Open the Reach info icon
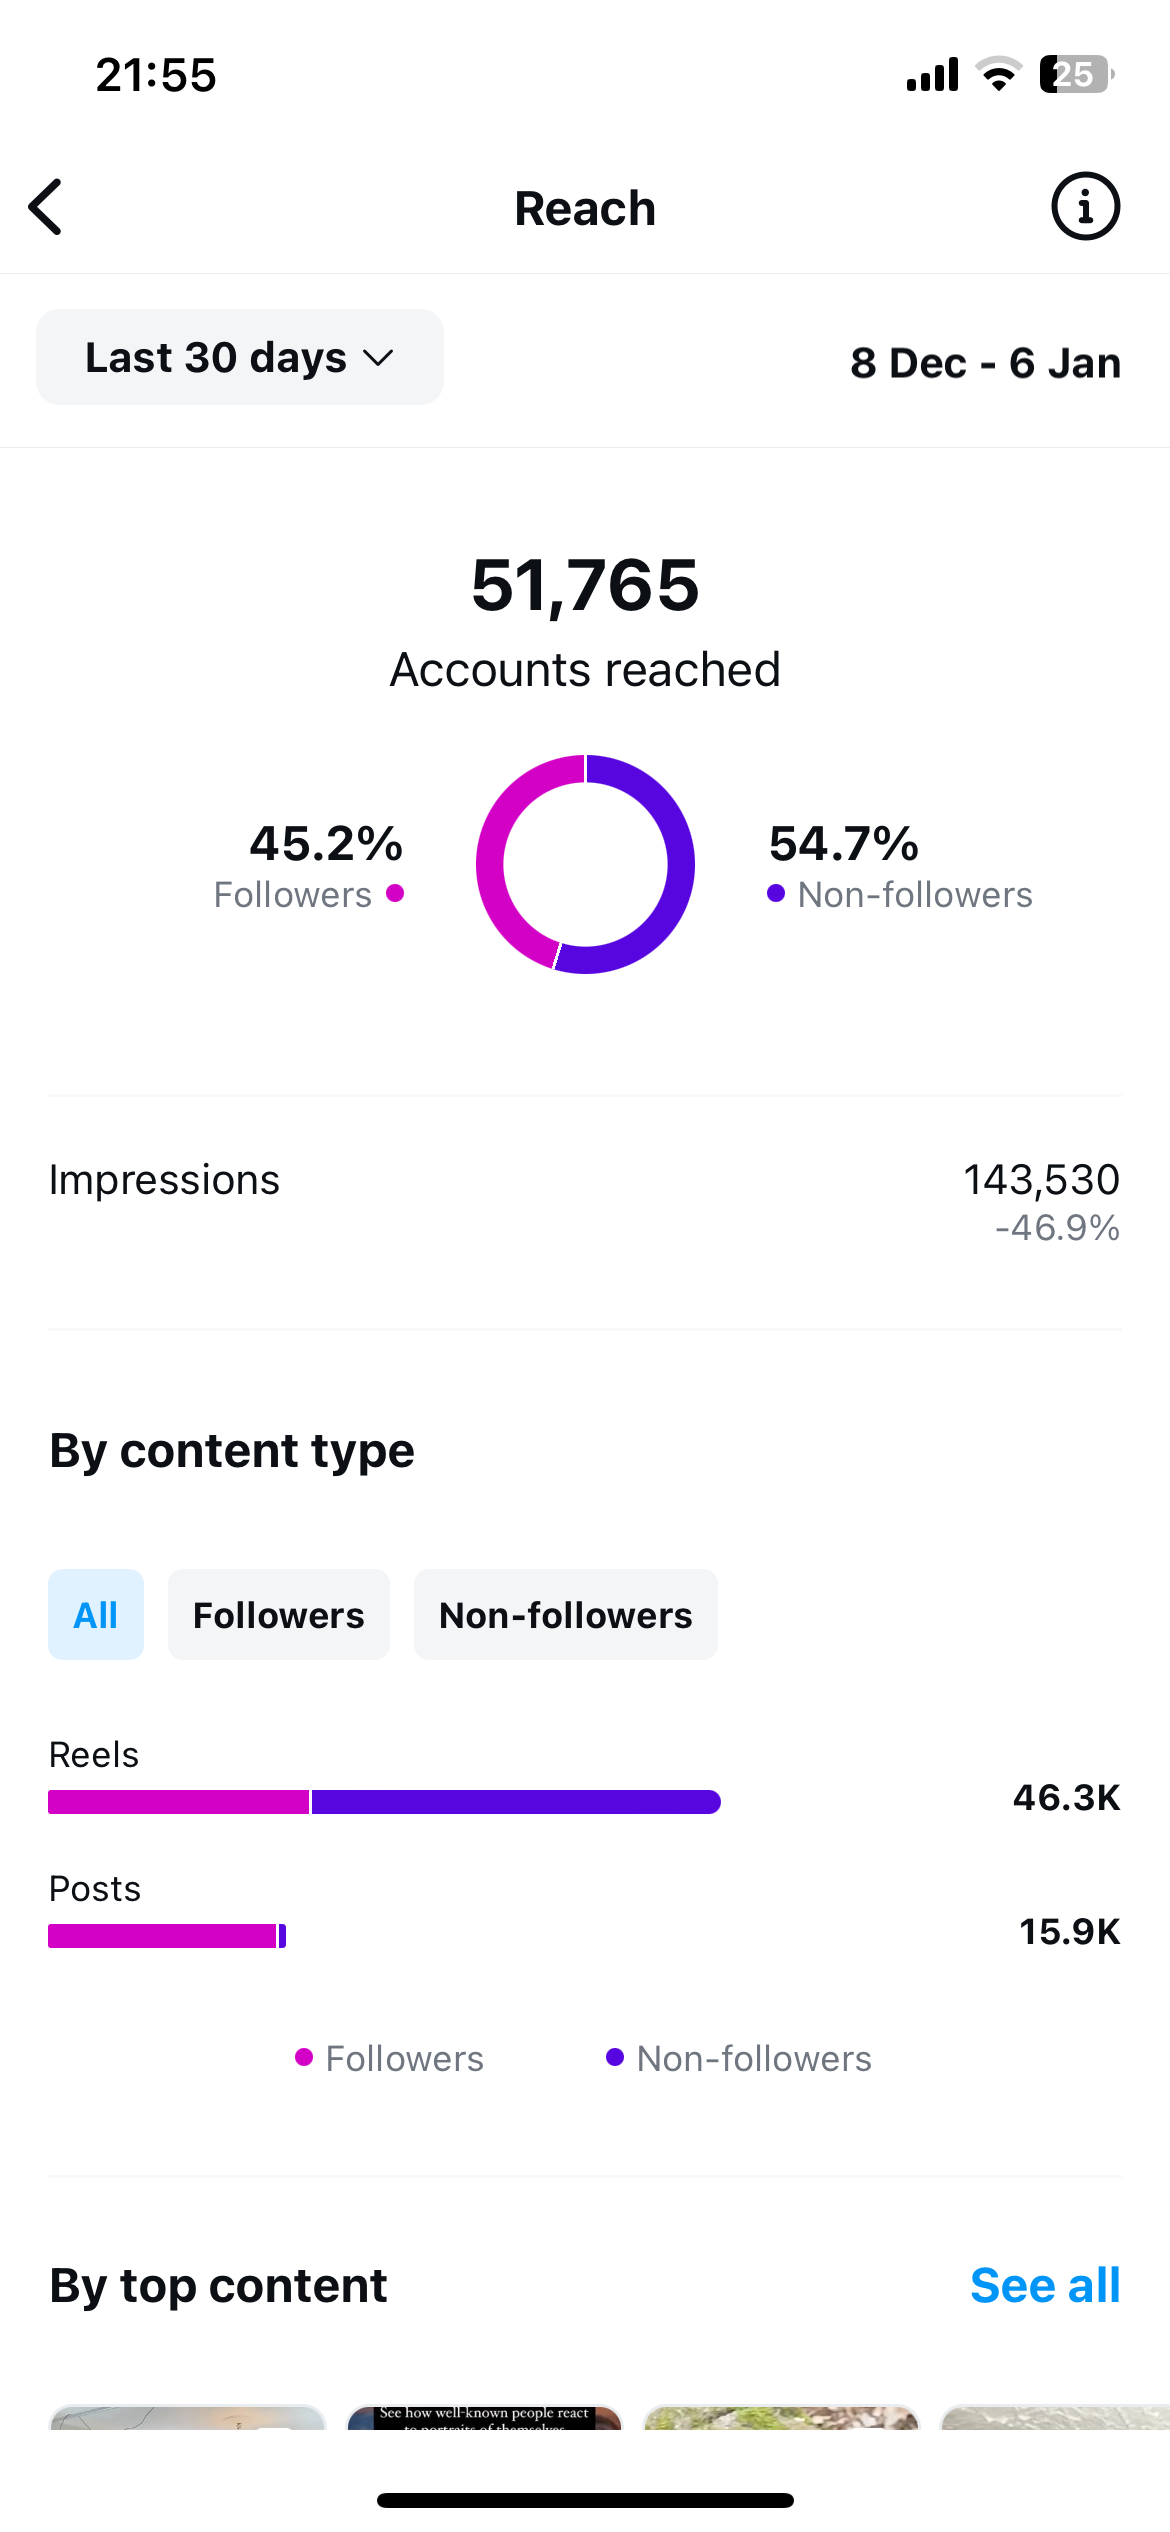This screenshot has width=1170, height=2532. click(1085, 207)
